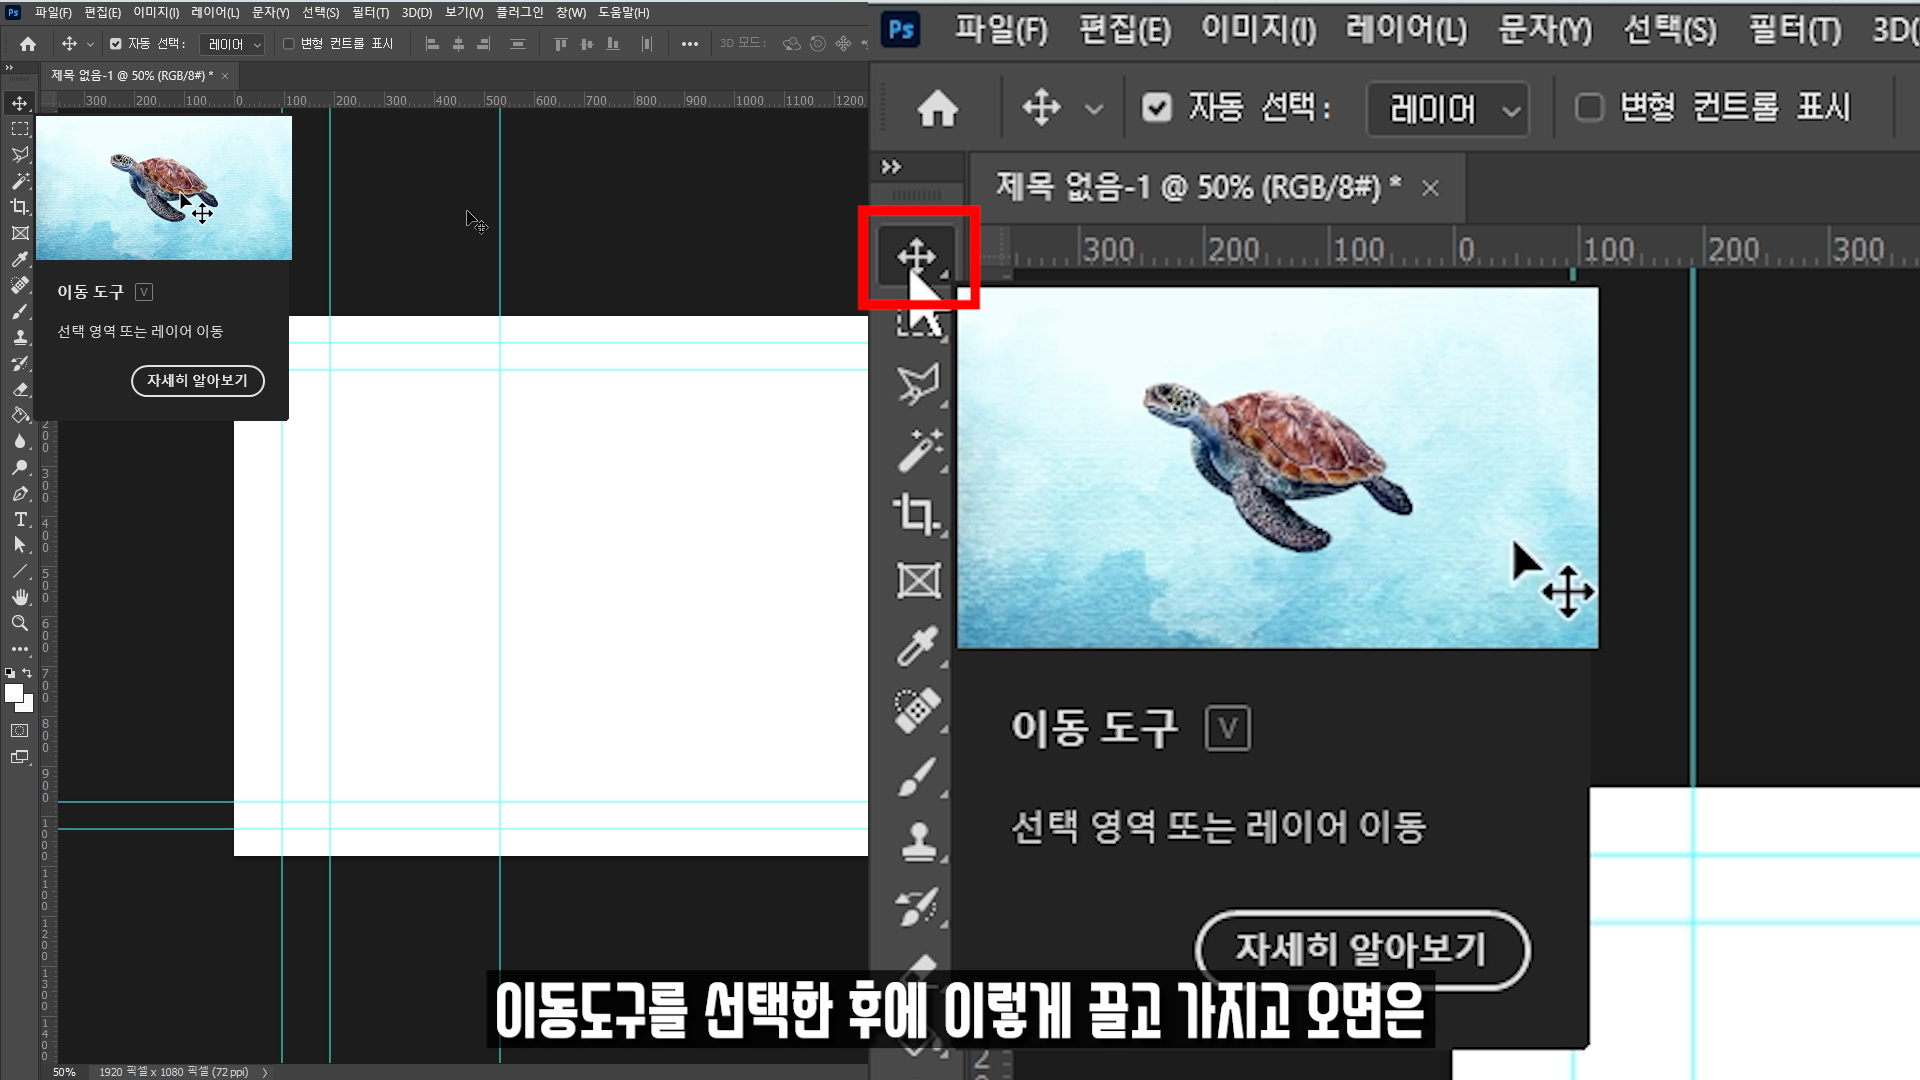Toggle the 자동 선택 checkbox
Image resolution: width=1920 pixels, height=1080 pixels.
click(116, 44)
